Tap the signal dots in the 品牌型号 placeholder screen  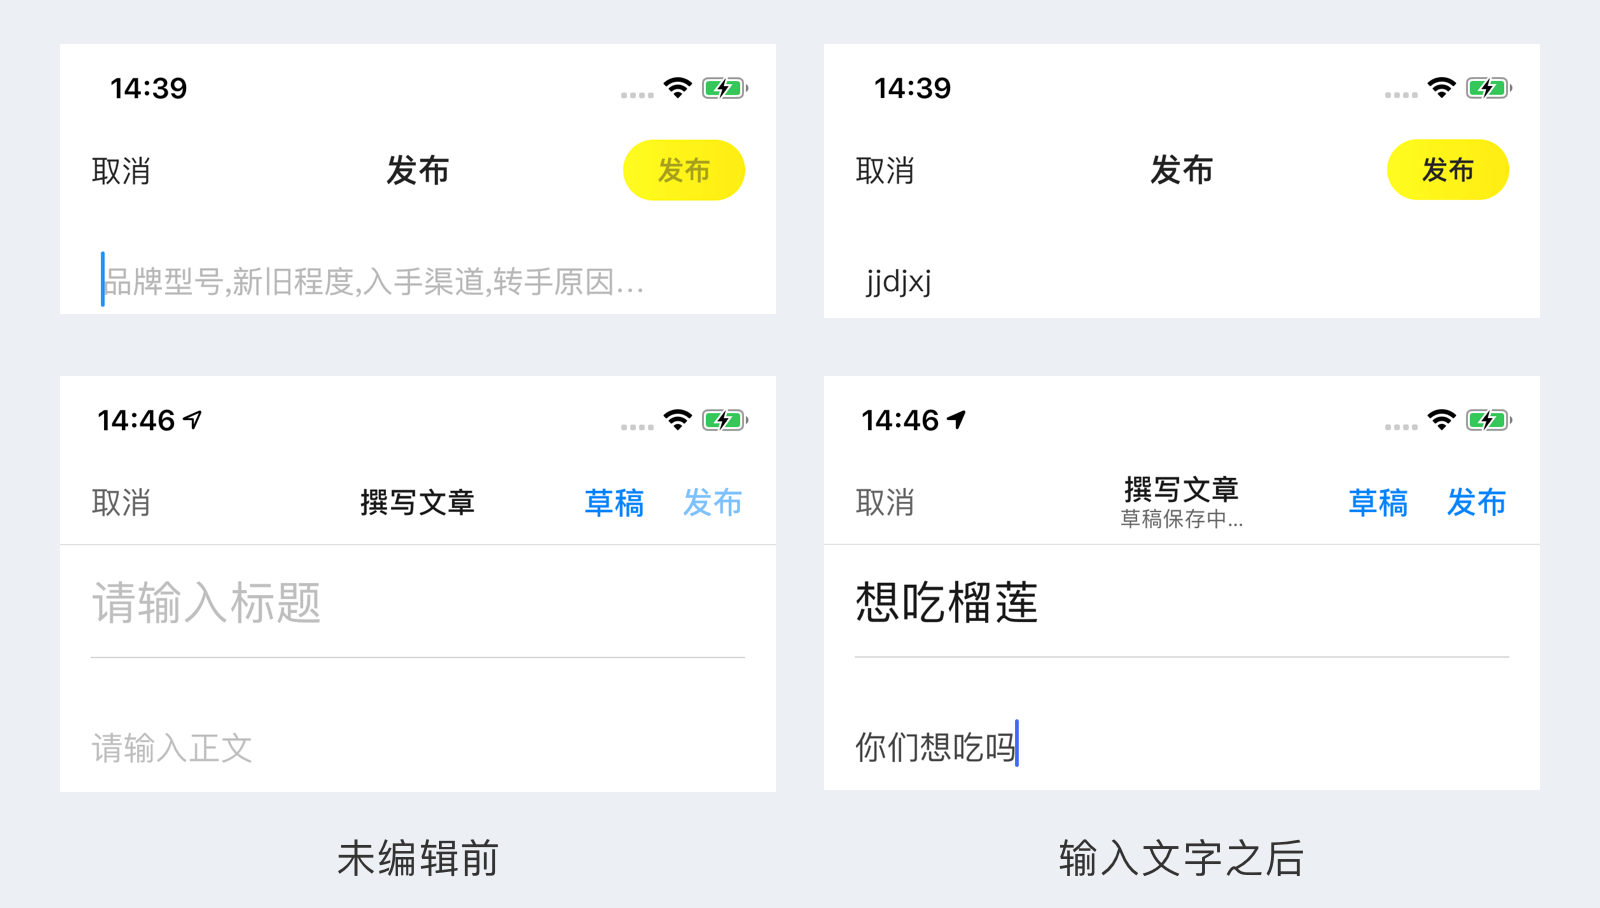coord(637,95)
